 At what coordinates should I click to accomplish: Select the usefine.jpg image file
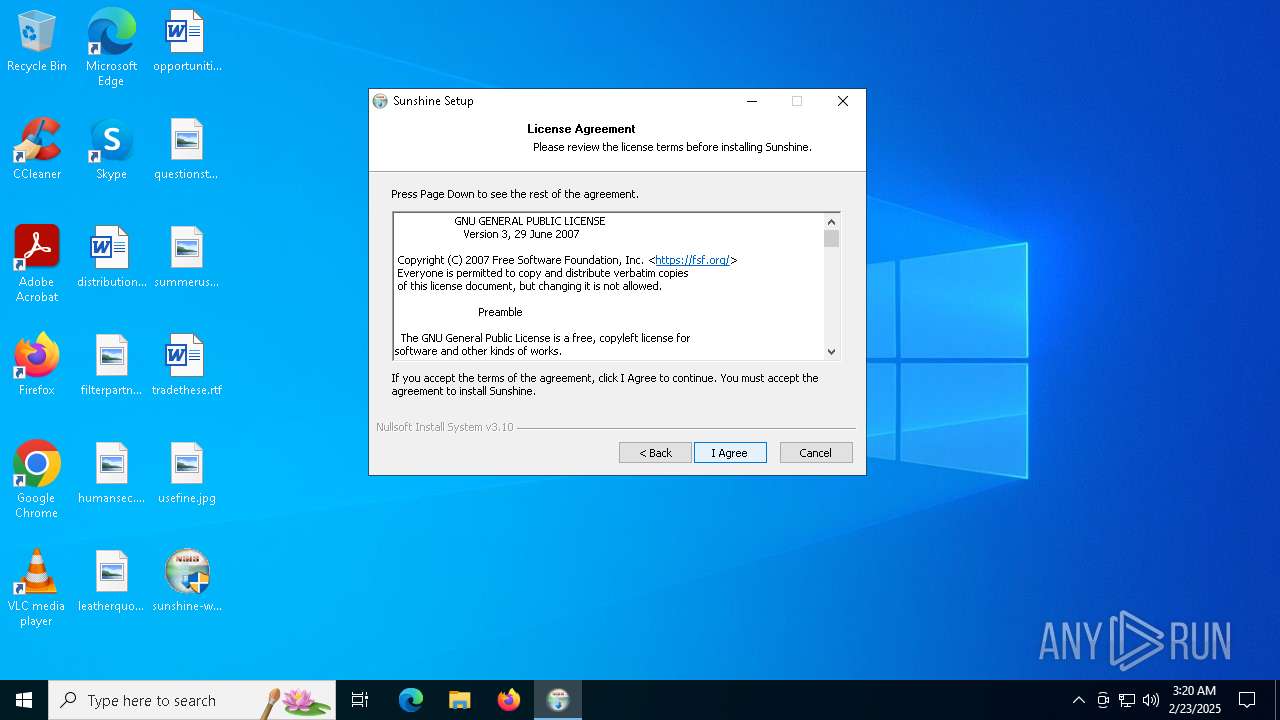tap(187, 473)
